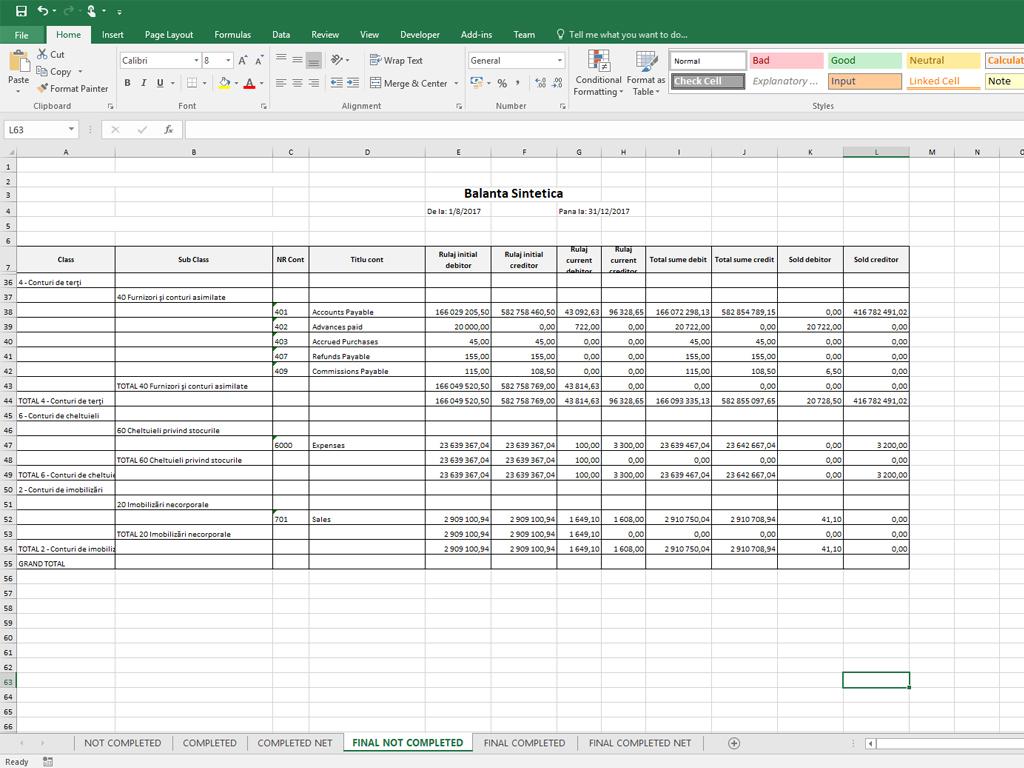Apply the Input cell style

[x=865, y=81]
